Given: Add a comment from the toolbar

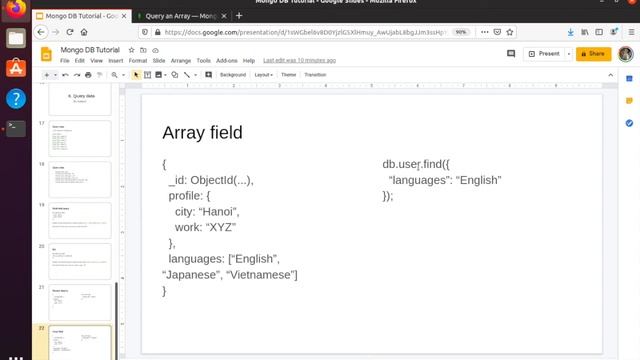Looking at the screenshot, I should point(209,75).
